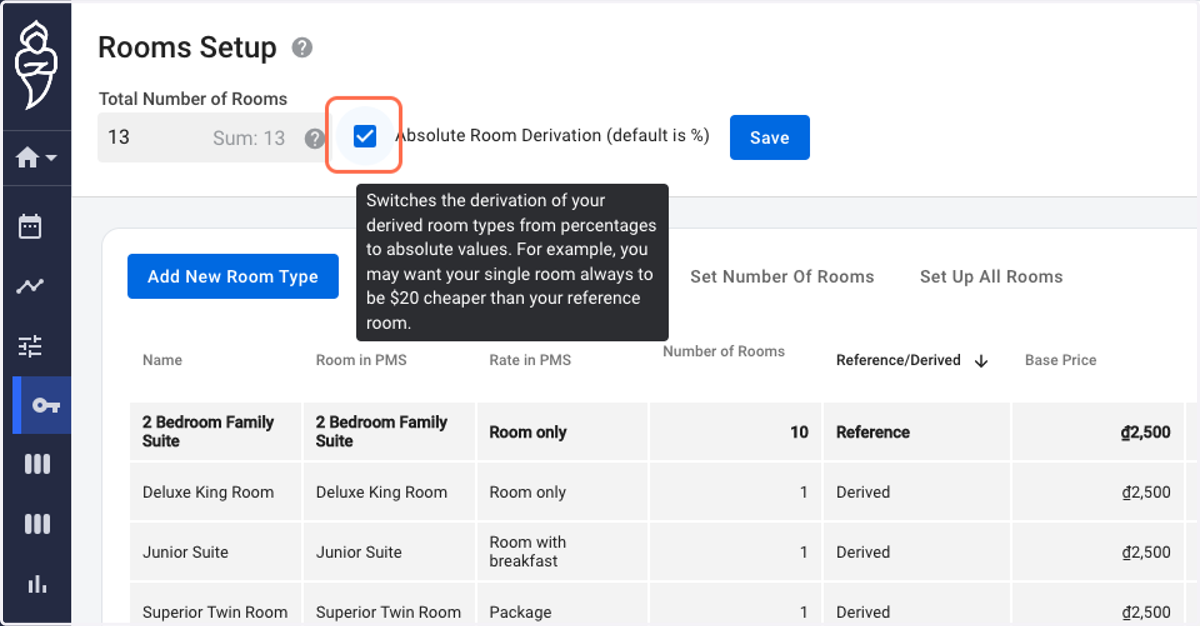Click Number of Rooms column header
Viewport: 1200px width, 626px height.
tap(724, 351)
